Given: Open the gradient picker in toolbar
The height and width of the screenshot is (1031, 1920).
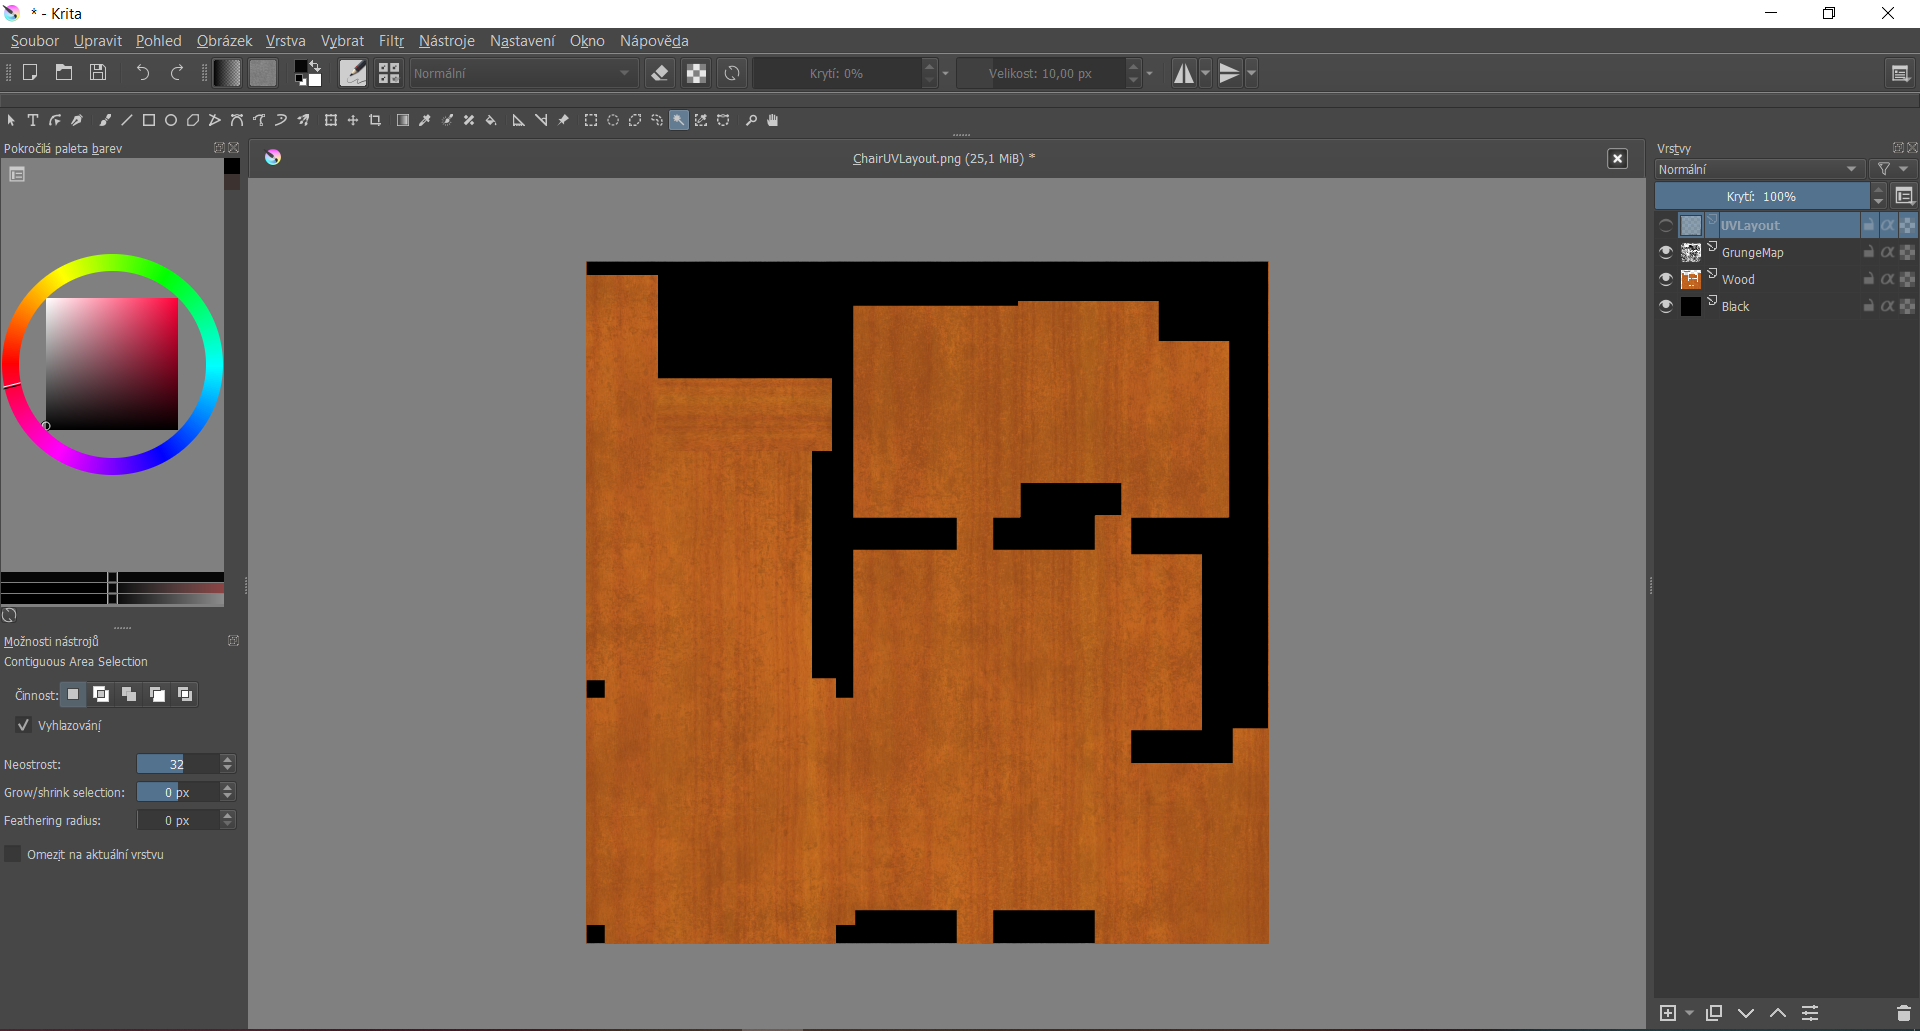Looking at the screenshot, I should tap(227, 73).
